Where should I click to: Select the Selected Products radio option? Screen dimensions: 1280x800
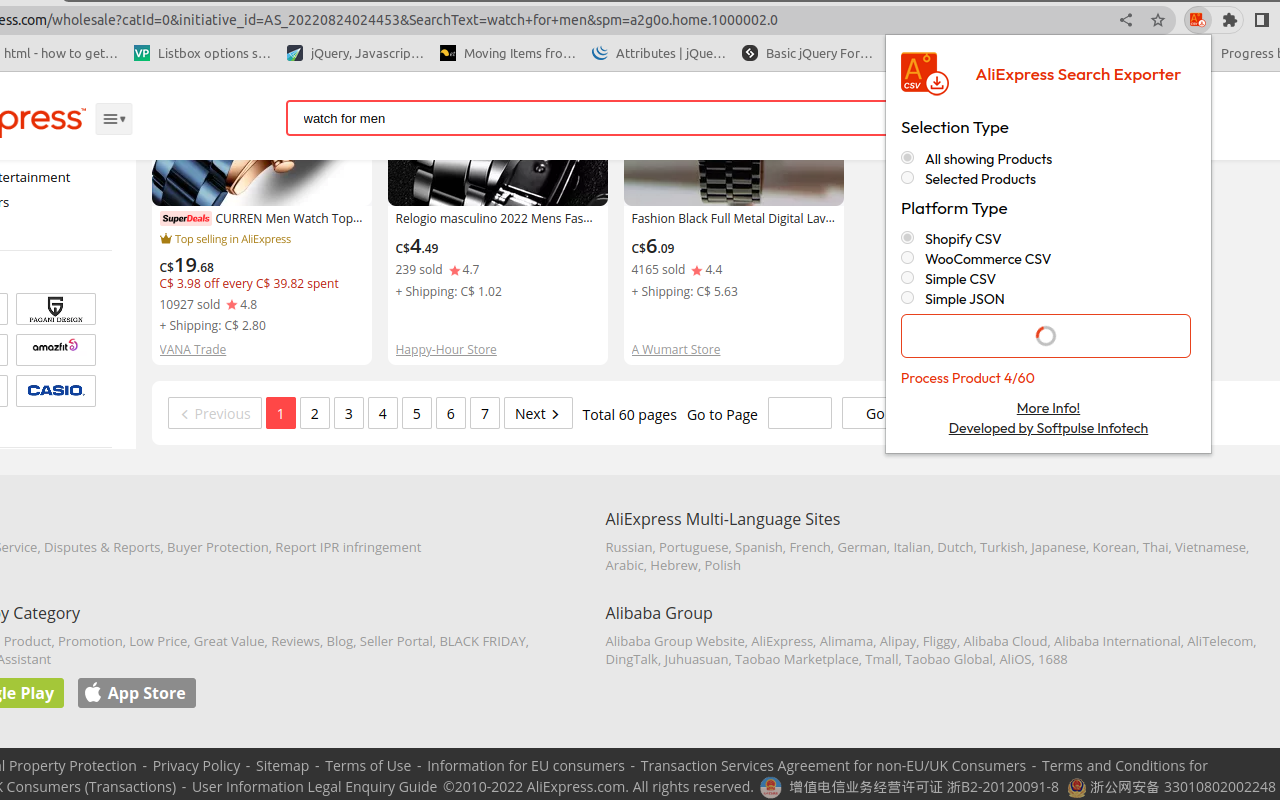[x=907, y=178]
